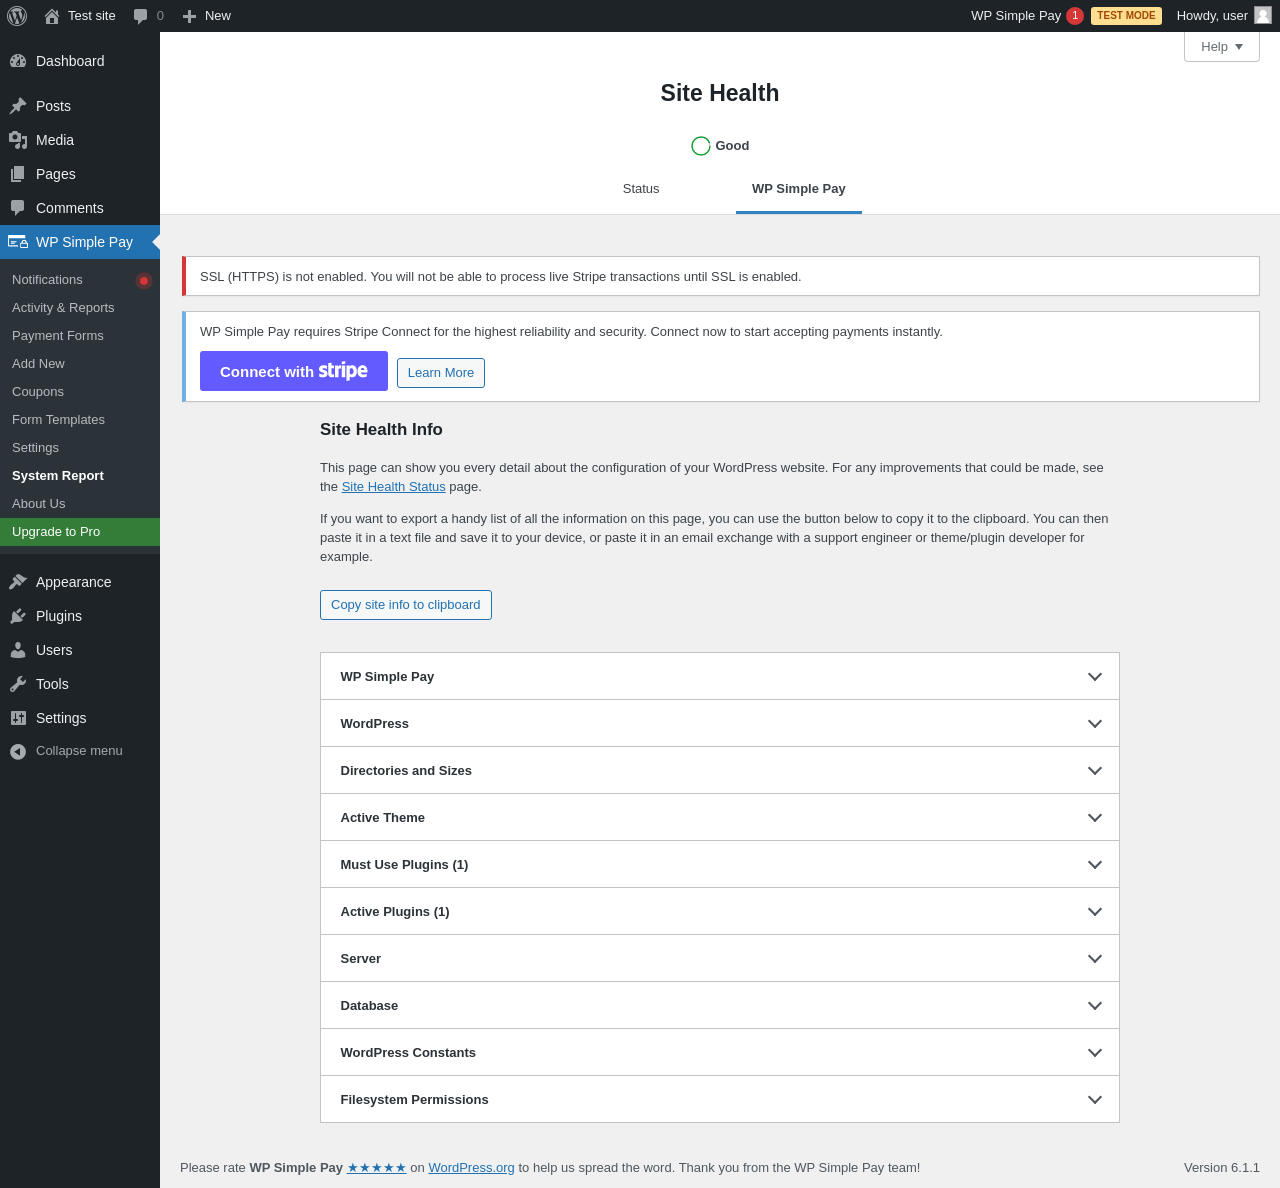This screenshot has width=1280, height=1188.
Task: Open Activity & Reports submenu item
Action: pyautogui.click(x=80, y=308)
